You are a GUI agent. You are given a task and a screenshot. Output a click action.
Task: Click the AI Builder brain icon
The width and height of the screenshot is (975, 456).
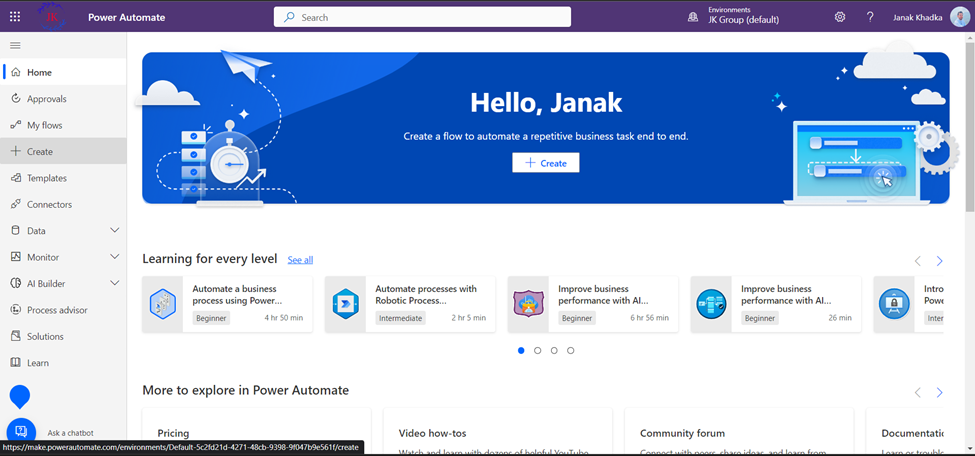tap(16, 283)
